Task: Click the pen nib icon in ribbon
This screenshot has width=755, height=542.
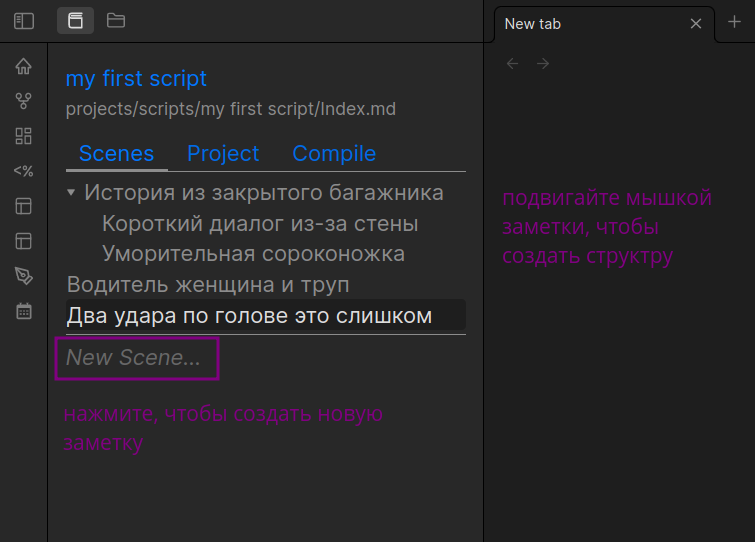Action: tap(24, 276)
